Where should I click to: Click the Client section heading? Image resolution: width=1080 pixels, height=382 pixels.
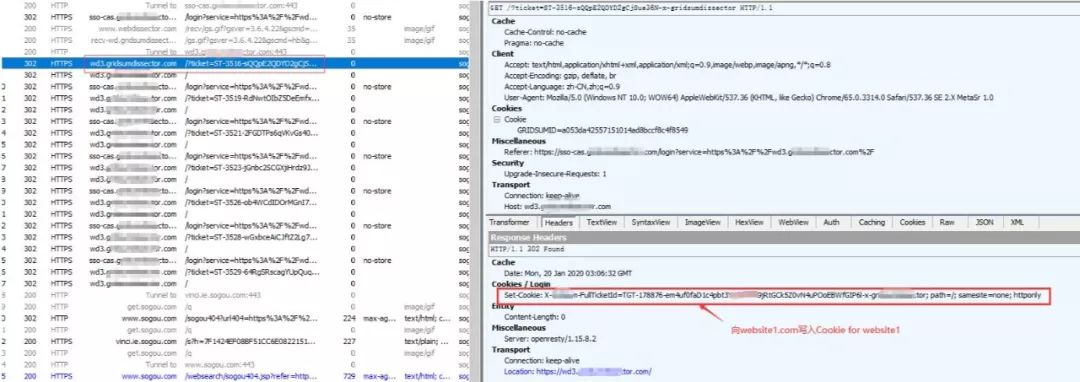click(503, 54)
